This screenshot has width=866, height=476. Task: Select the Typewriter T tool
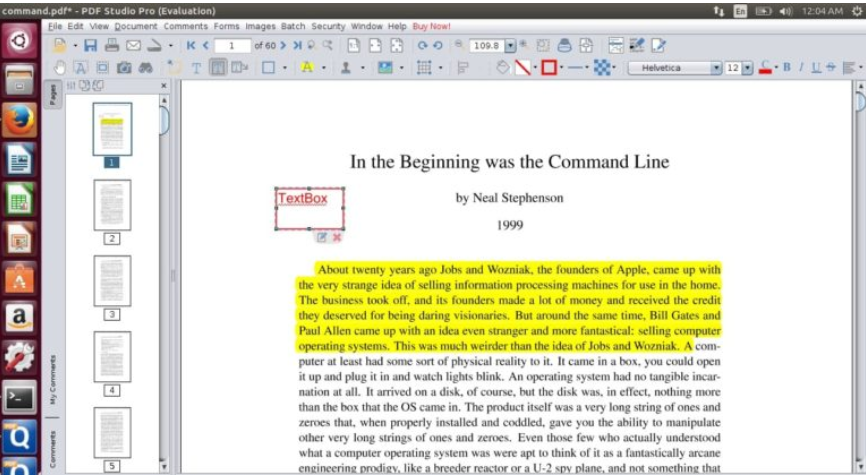(x=196, y=68)
